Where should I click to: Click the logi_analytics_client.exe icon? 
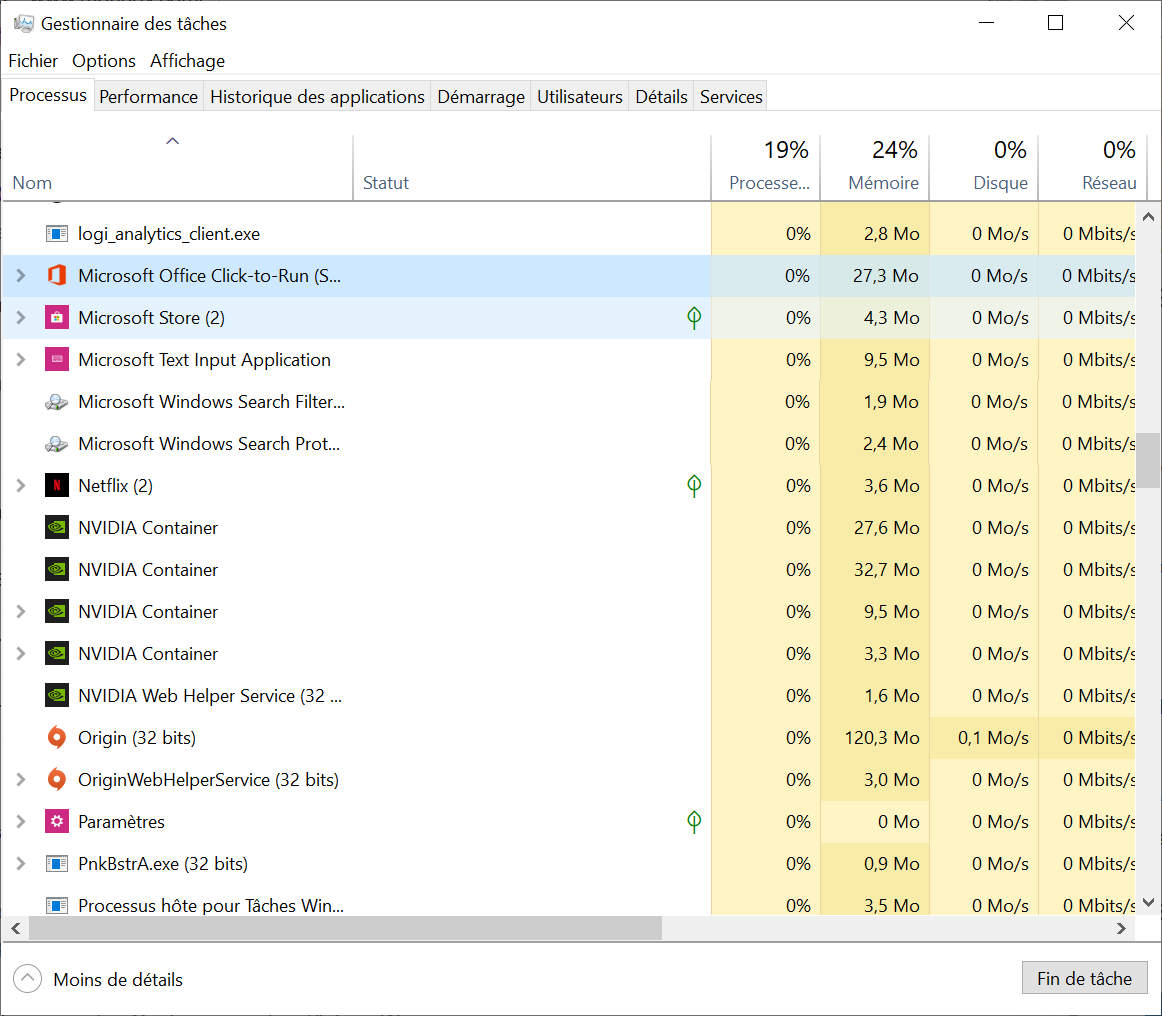[x=56, y=234]
